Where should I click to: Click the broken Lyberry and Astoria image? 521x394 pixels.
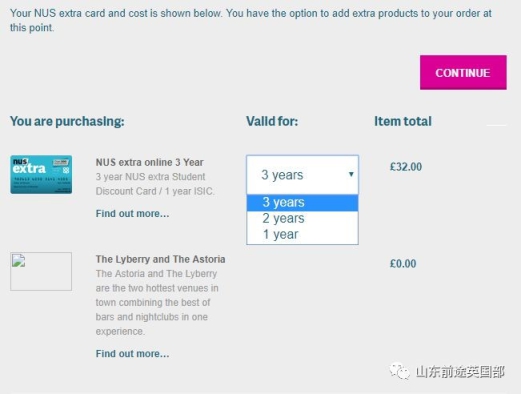coord(41,271)
